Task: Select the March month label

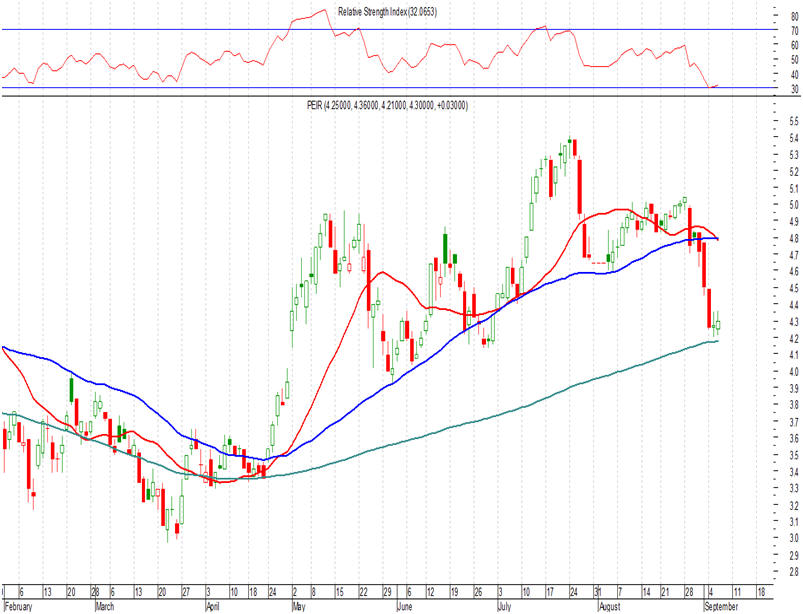Action: tap(105, 607)
